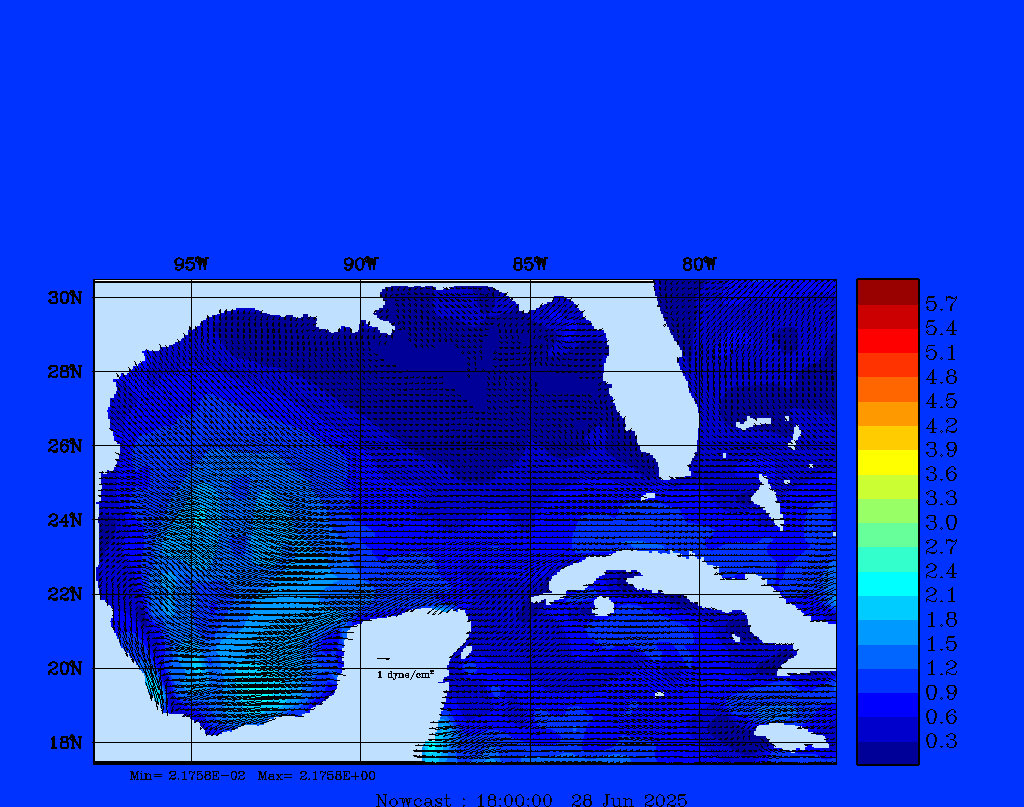
Task: Click the 24N latitude axis label
Action: coord(64,520)
